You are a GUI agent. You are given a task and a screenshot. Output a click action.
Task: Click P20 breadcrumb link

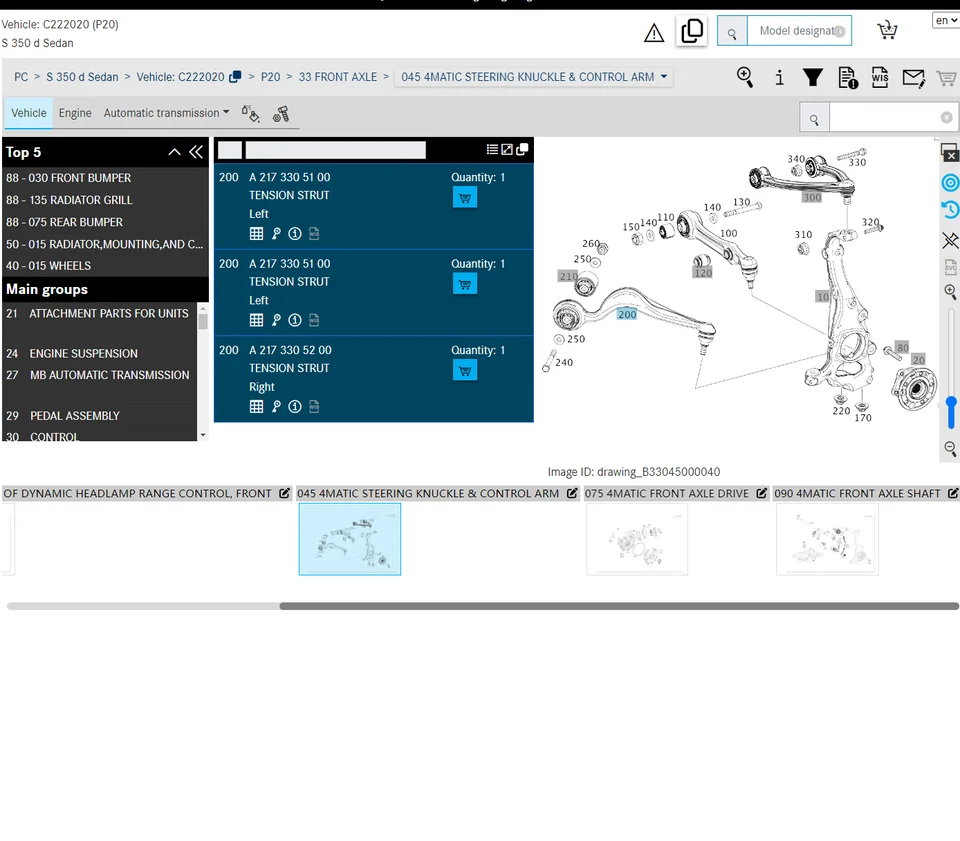pyautogui.click(x=271, y=77)
